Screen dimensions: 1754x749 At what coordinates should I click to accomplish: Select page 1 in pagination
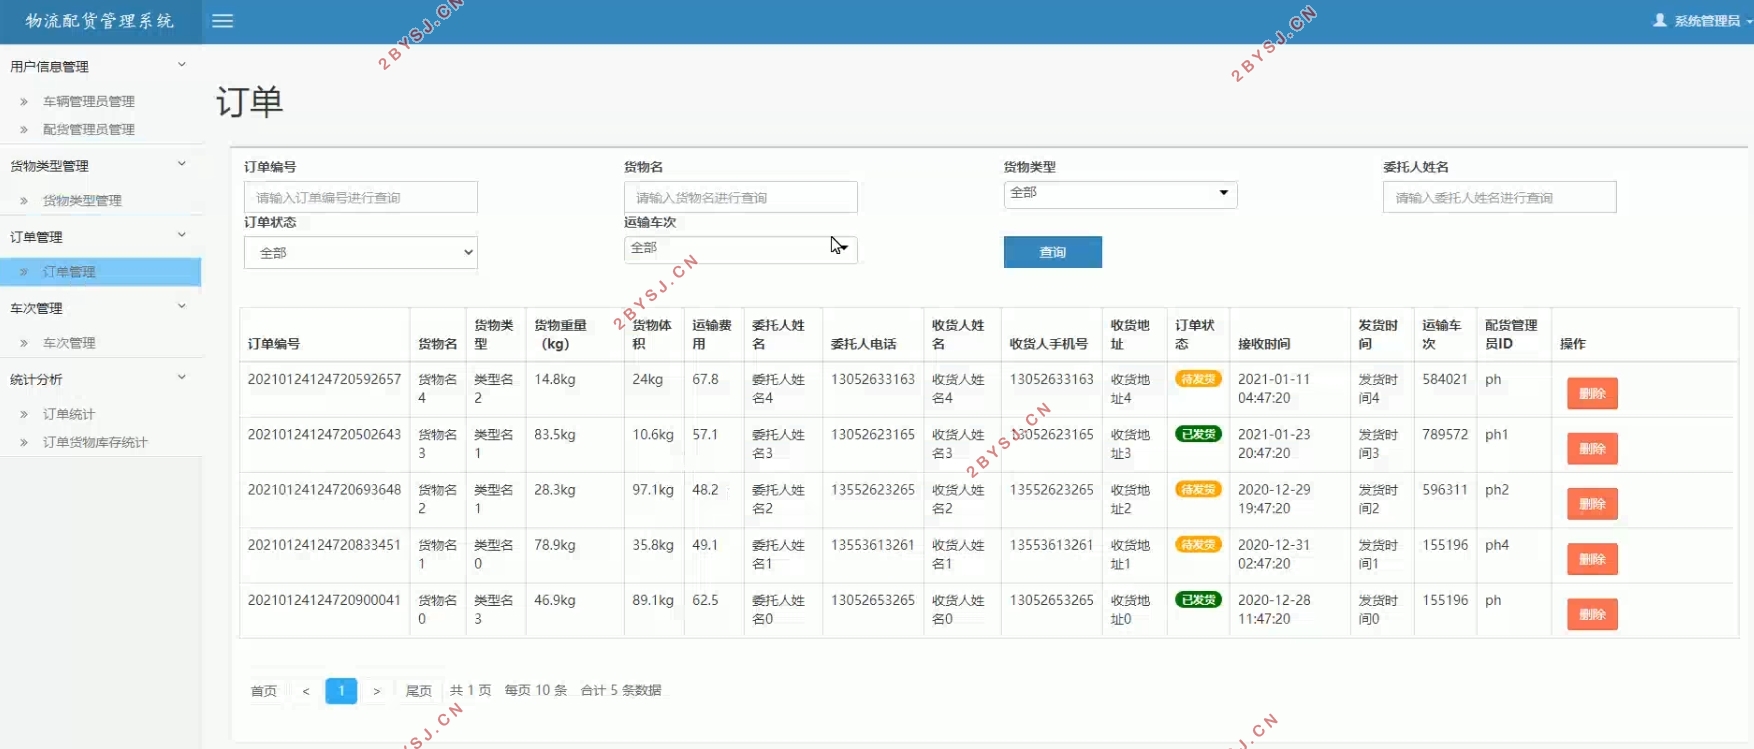pyautogui.click(x=341, y=690)
